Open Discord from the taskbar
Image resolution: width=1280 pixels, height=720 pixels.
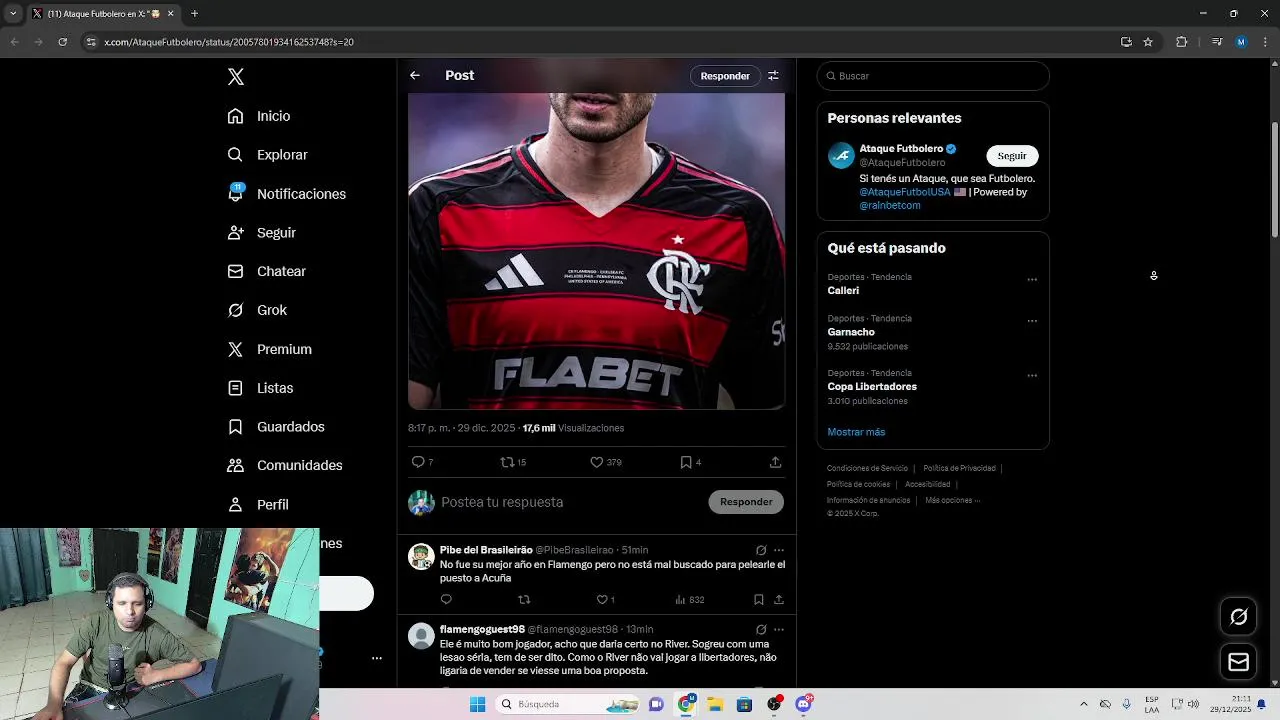pos(803,704)
